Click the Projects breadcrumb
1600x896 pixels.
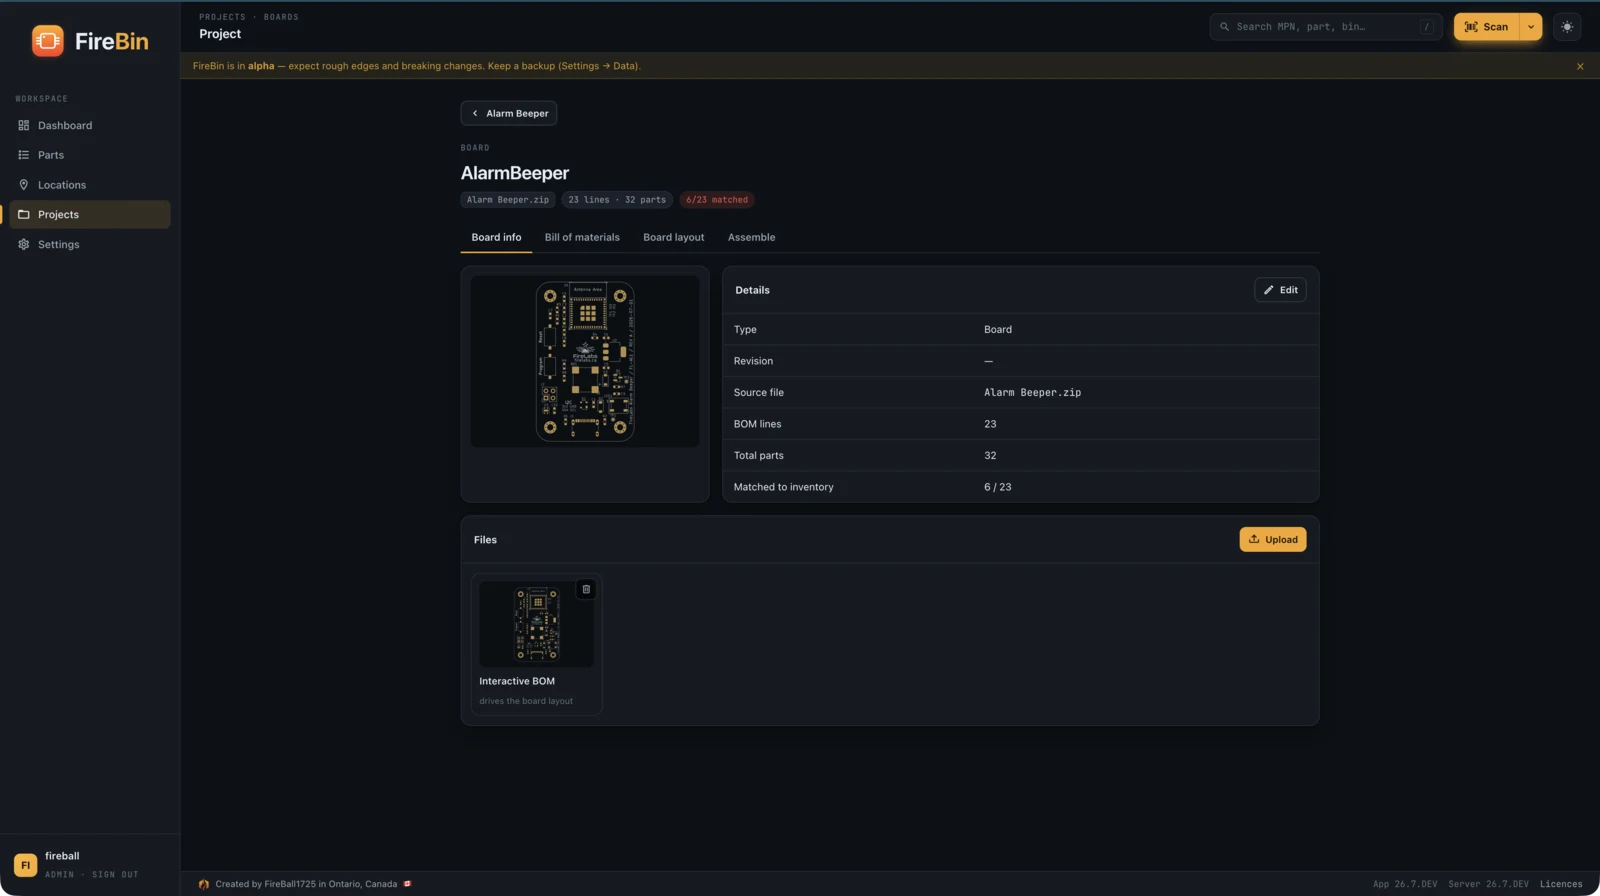[x=222, y=17]
